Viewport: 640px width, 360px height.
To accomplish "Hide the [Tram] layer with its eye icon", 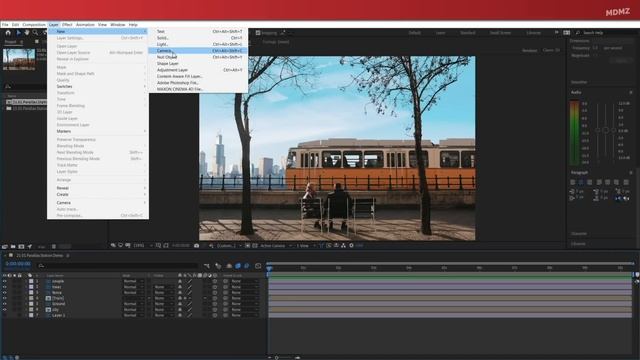I will (x=5, y=298).
